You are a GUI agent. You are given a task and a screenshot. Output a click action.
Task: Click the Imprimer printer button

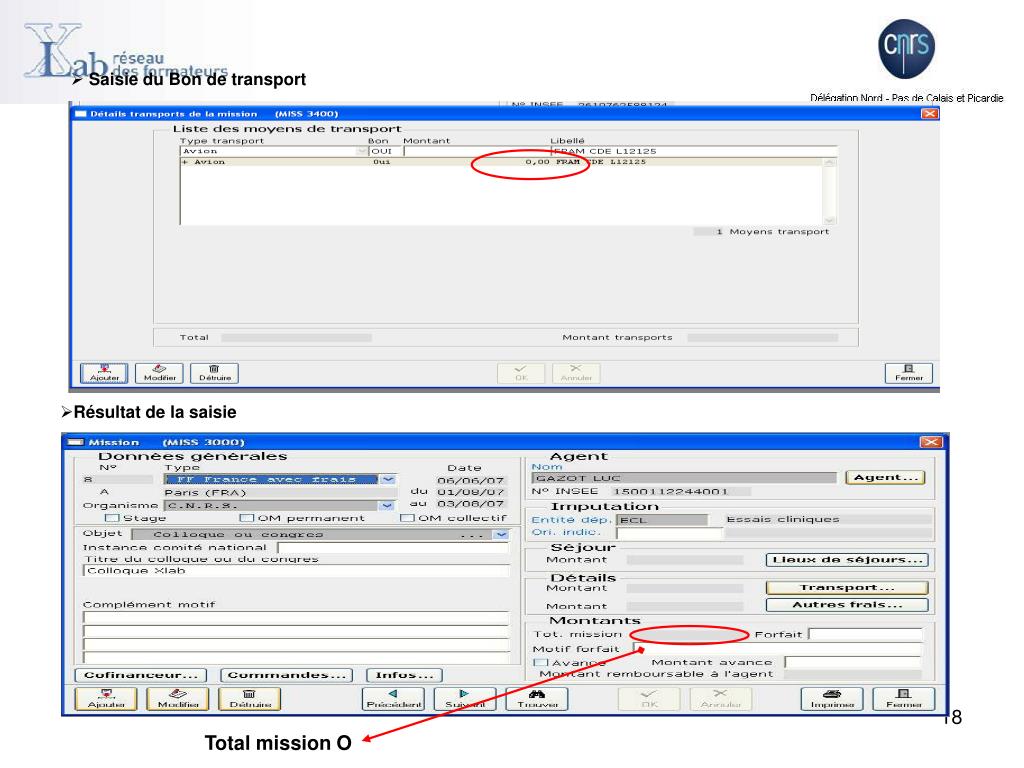(x=832, y=699)
